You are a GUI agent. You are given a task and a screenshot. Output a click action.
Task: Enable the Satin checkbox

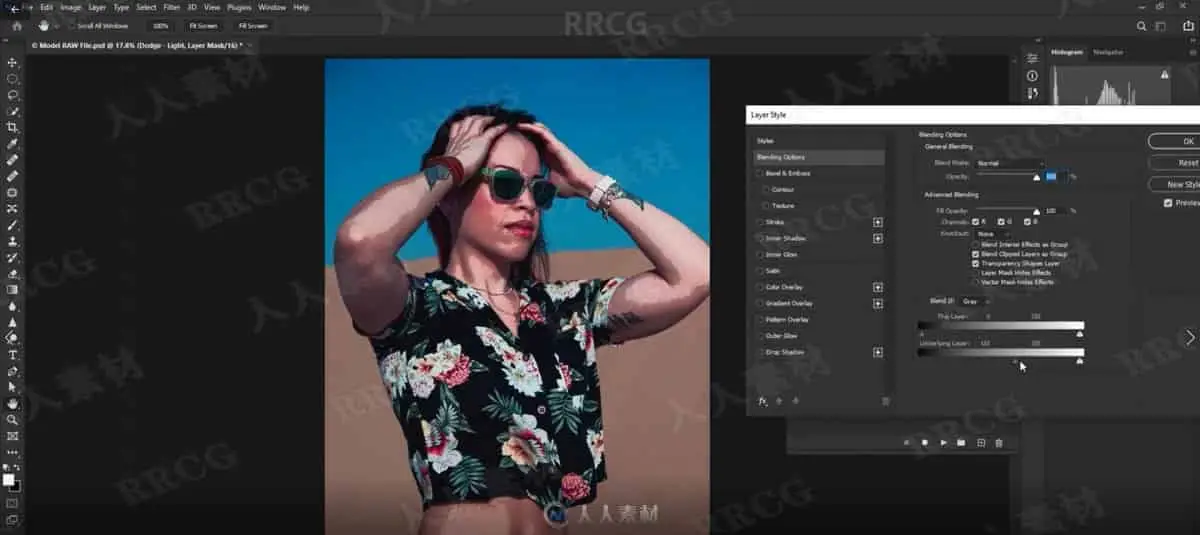pyautogui.click(x=760, y=271)
